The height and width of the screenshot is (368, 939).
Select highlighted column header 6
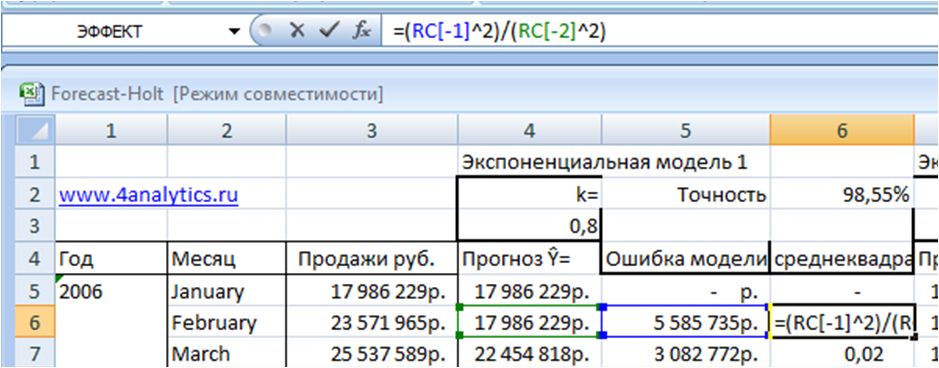click(842, 131)
